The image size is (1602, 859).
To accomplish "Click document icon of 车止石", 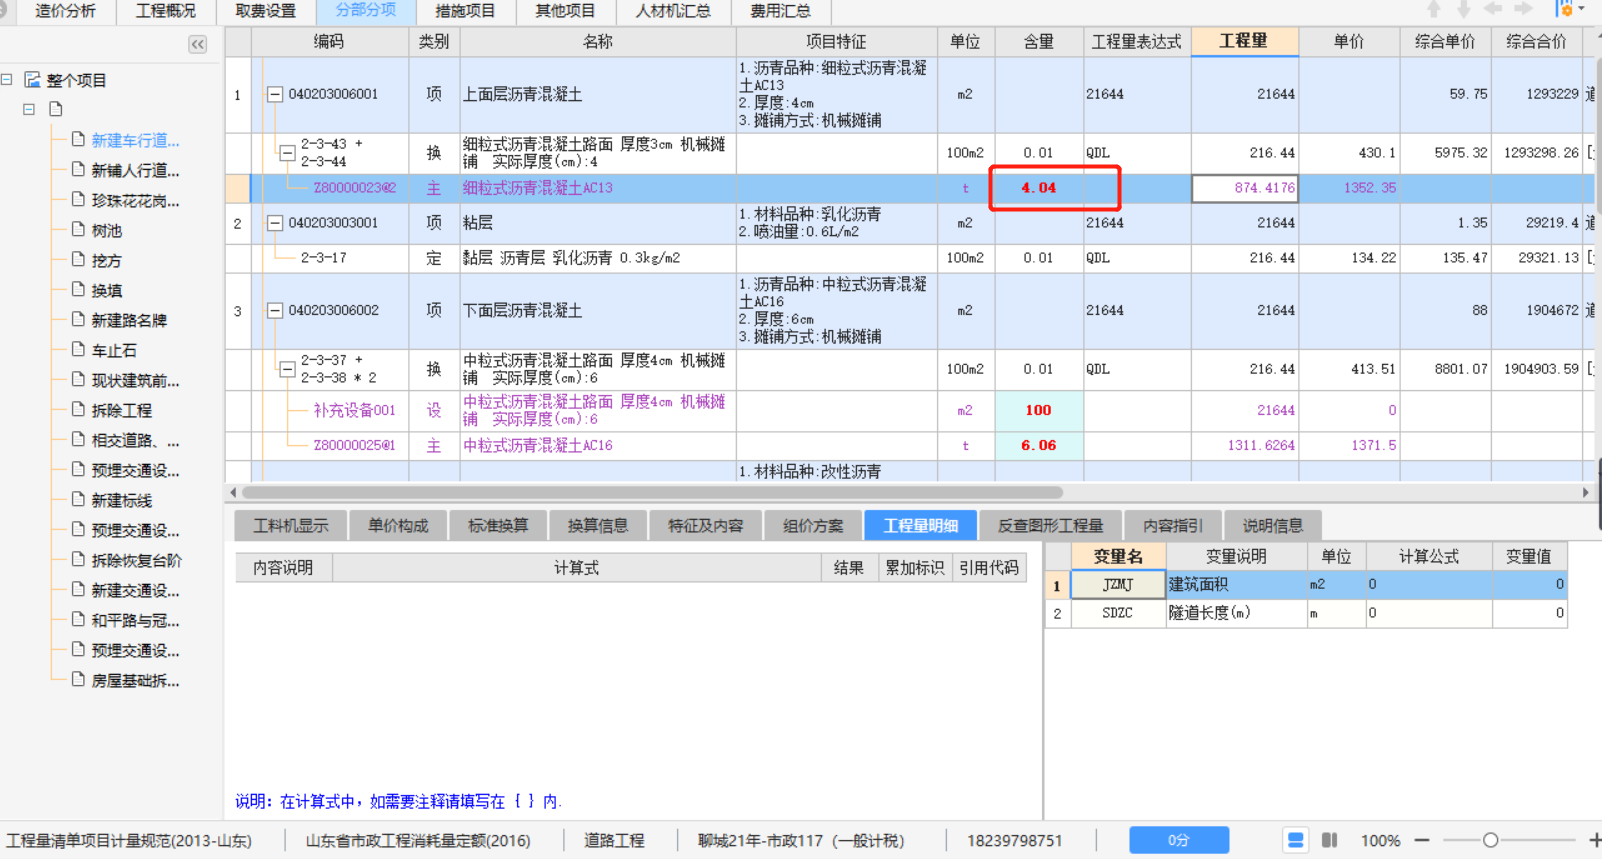I will tap(78, 350).
